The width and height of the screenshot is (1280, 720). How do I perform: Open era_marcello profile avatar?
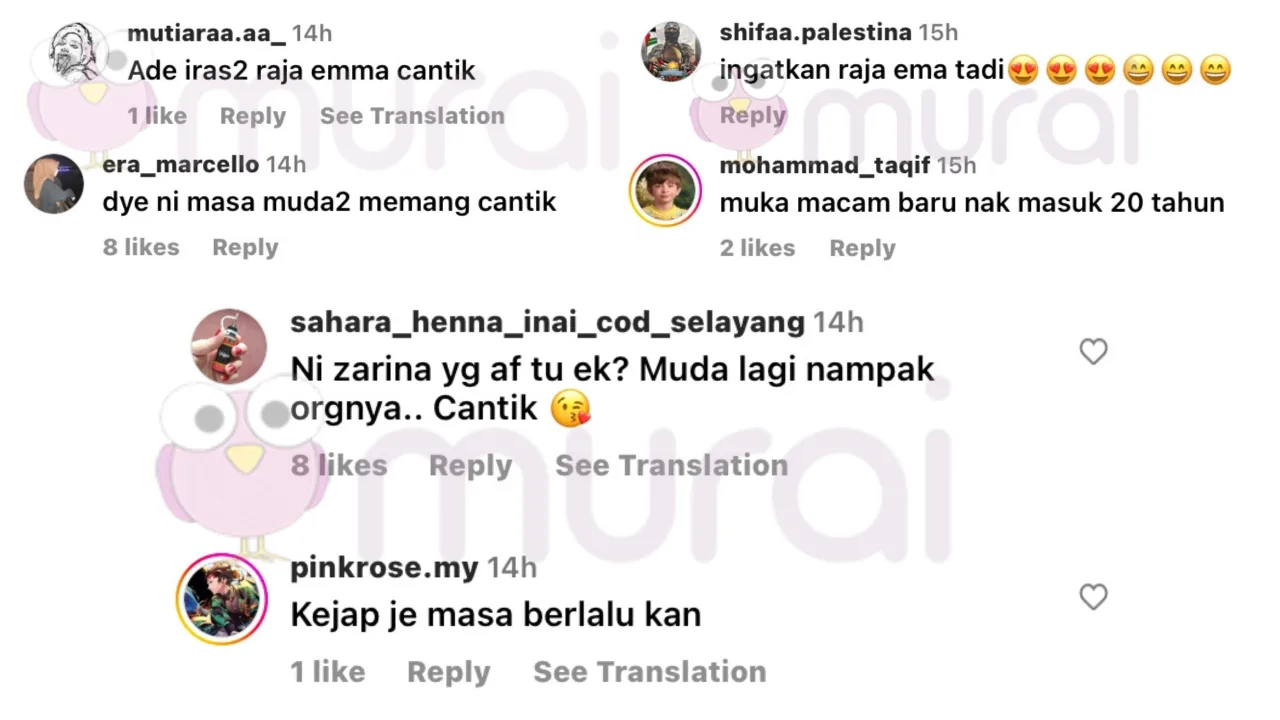click(x=53, y=184)
